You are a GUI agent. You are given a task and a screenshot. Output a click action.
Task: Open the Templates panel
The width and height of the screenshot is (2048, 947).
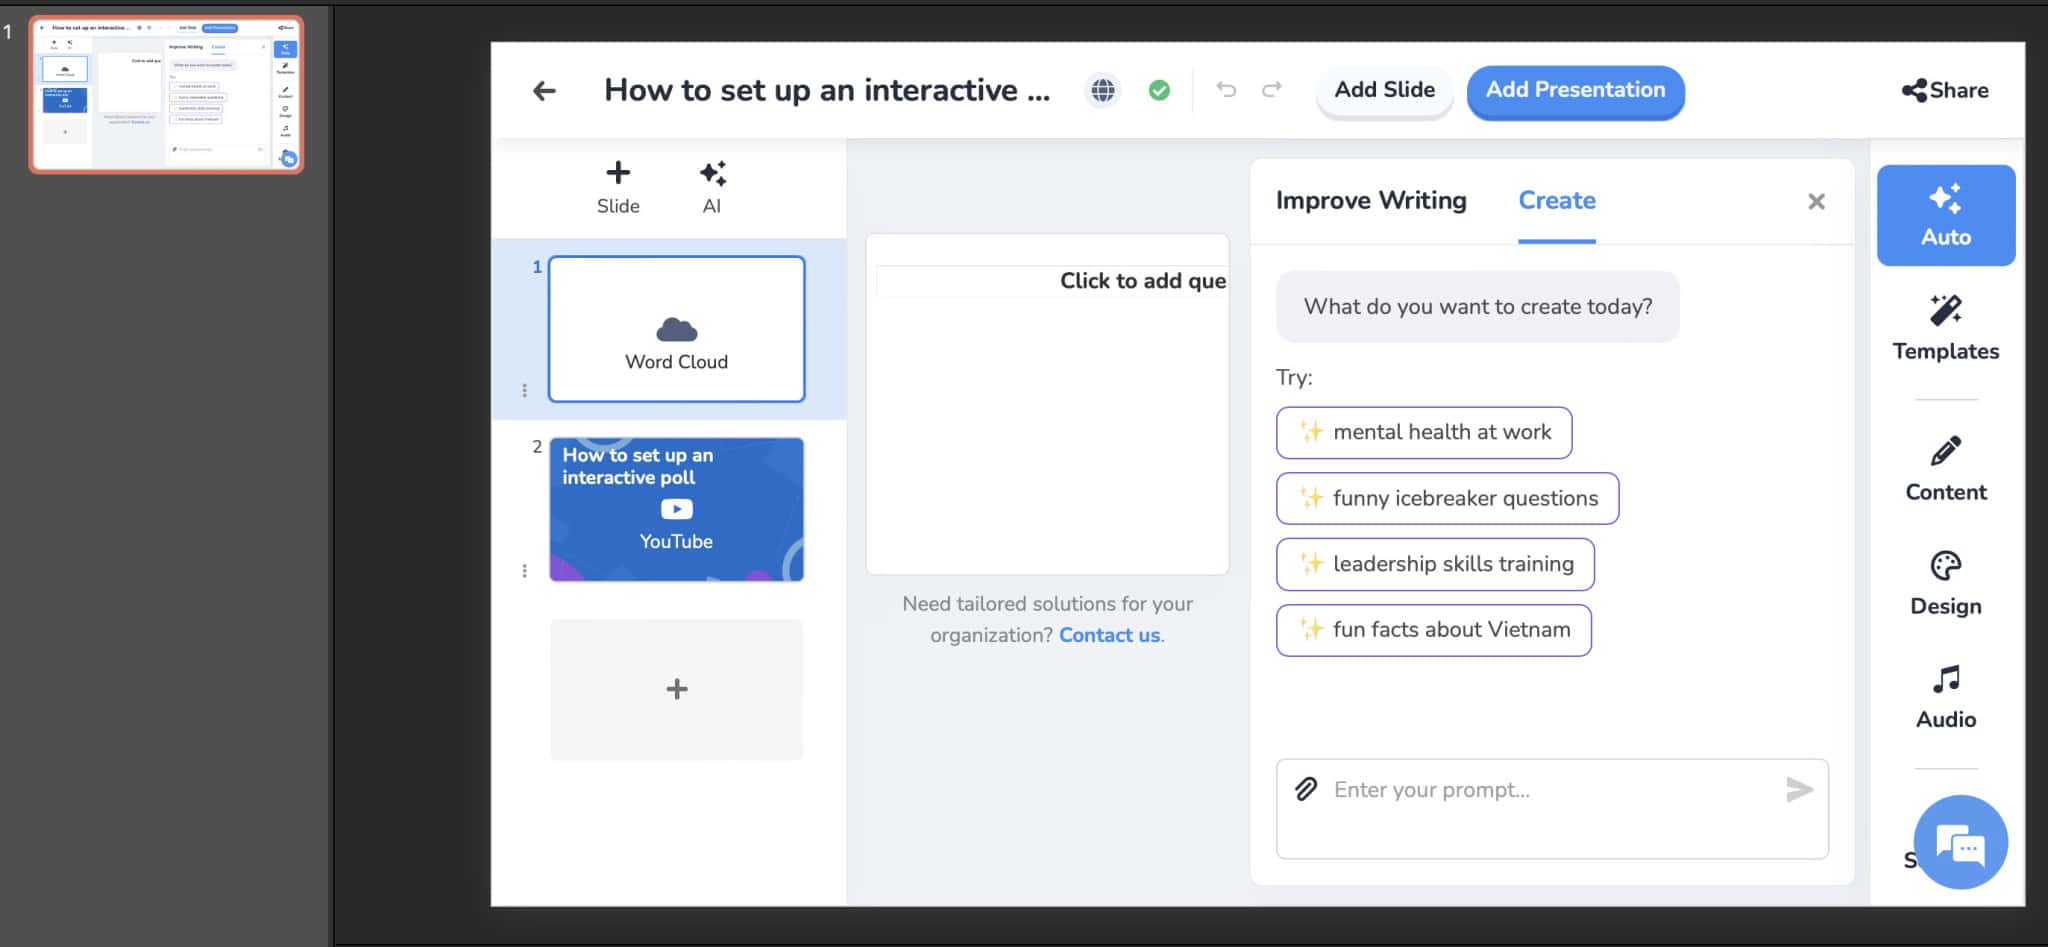click(x=1943, y=325)
